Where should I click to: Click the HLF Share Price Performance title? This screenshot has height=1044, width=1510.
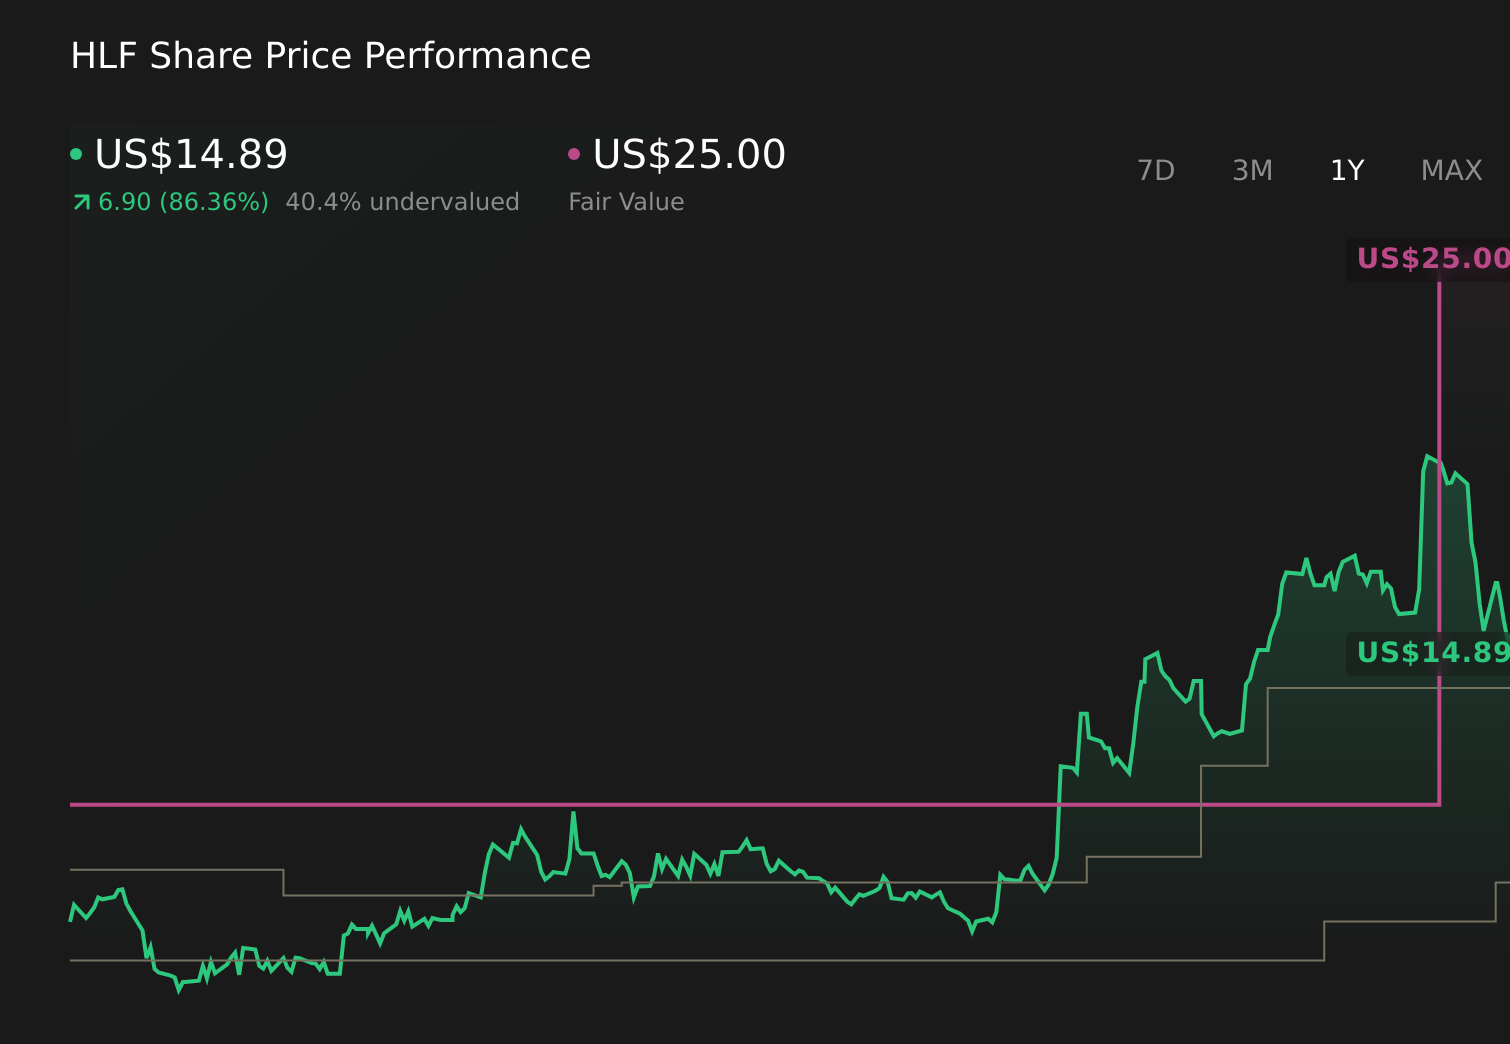pyautogui.click(x=330, y=56)
